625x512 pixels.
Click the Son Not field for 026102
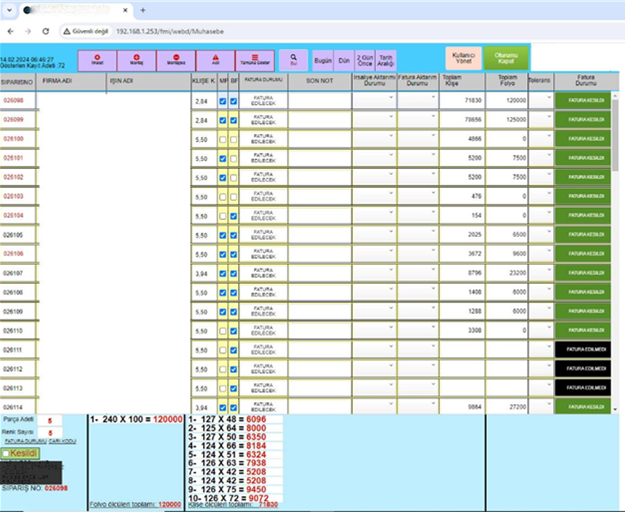click(x=319, y=177)
